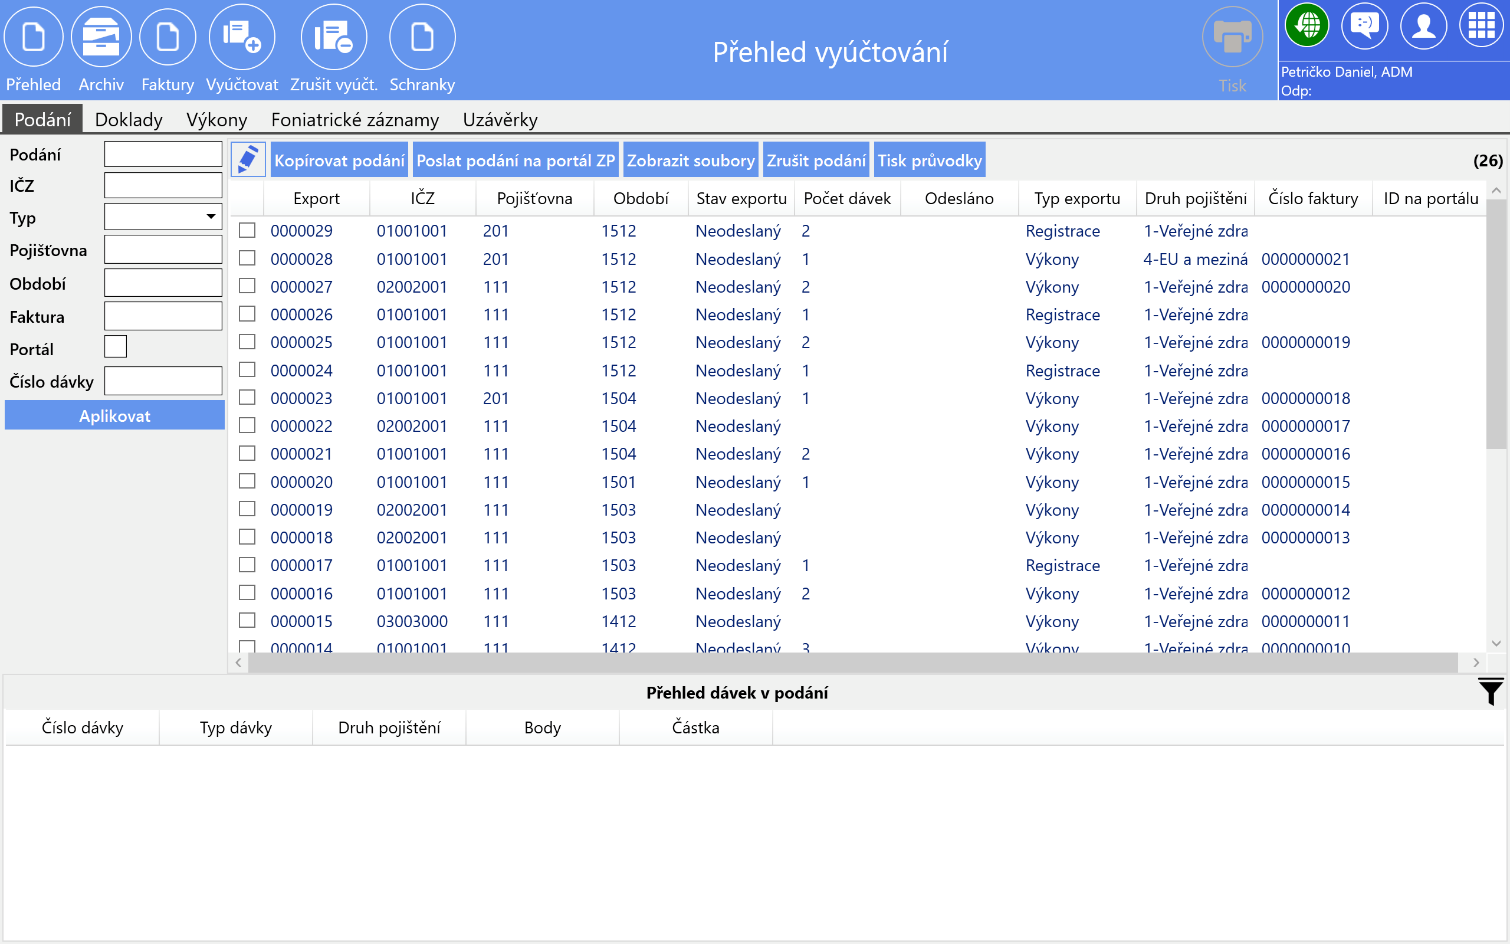The width and height of the screenshot is (1510, 944).
Task: Open the user profile icon
Action: point(1424,26)
